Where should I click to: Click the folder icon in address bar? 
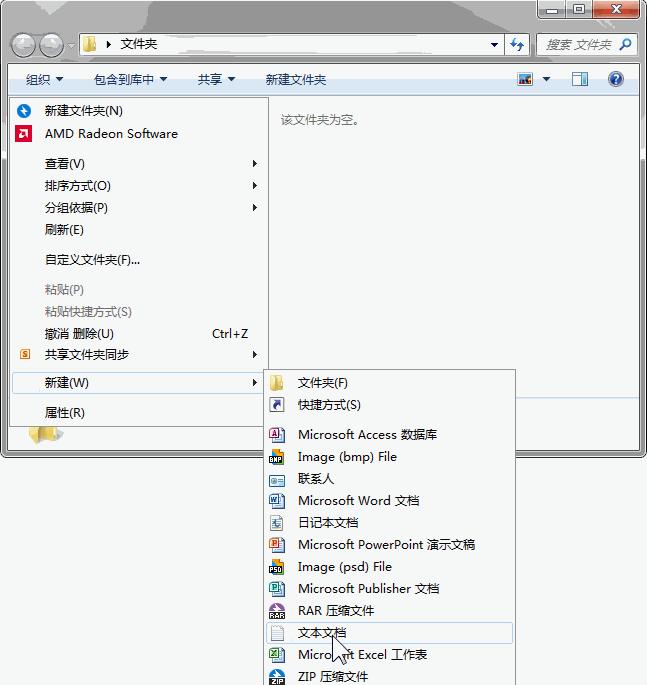click(90, 44)
